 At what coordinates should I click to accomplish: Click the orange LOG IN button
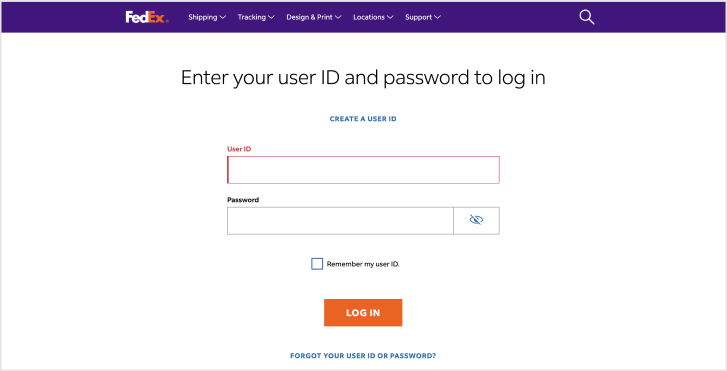[x=363, y=313]
